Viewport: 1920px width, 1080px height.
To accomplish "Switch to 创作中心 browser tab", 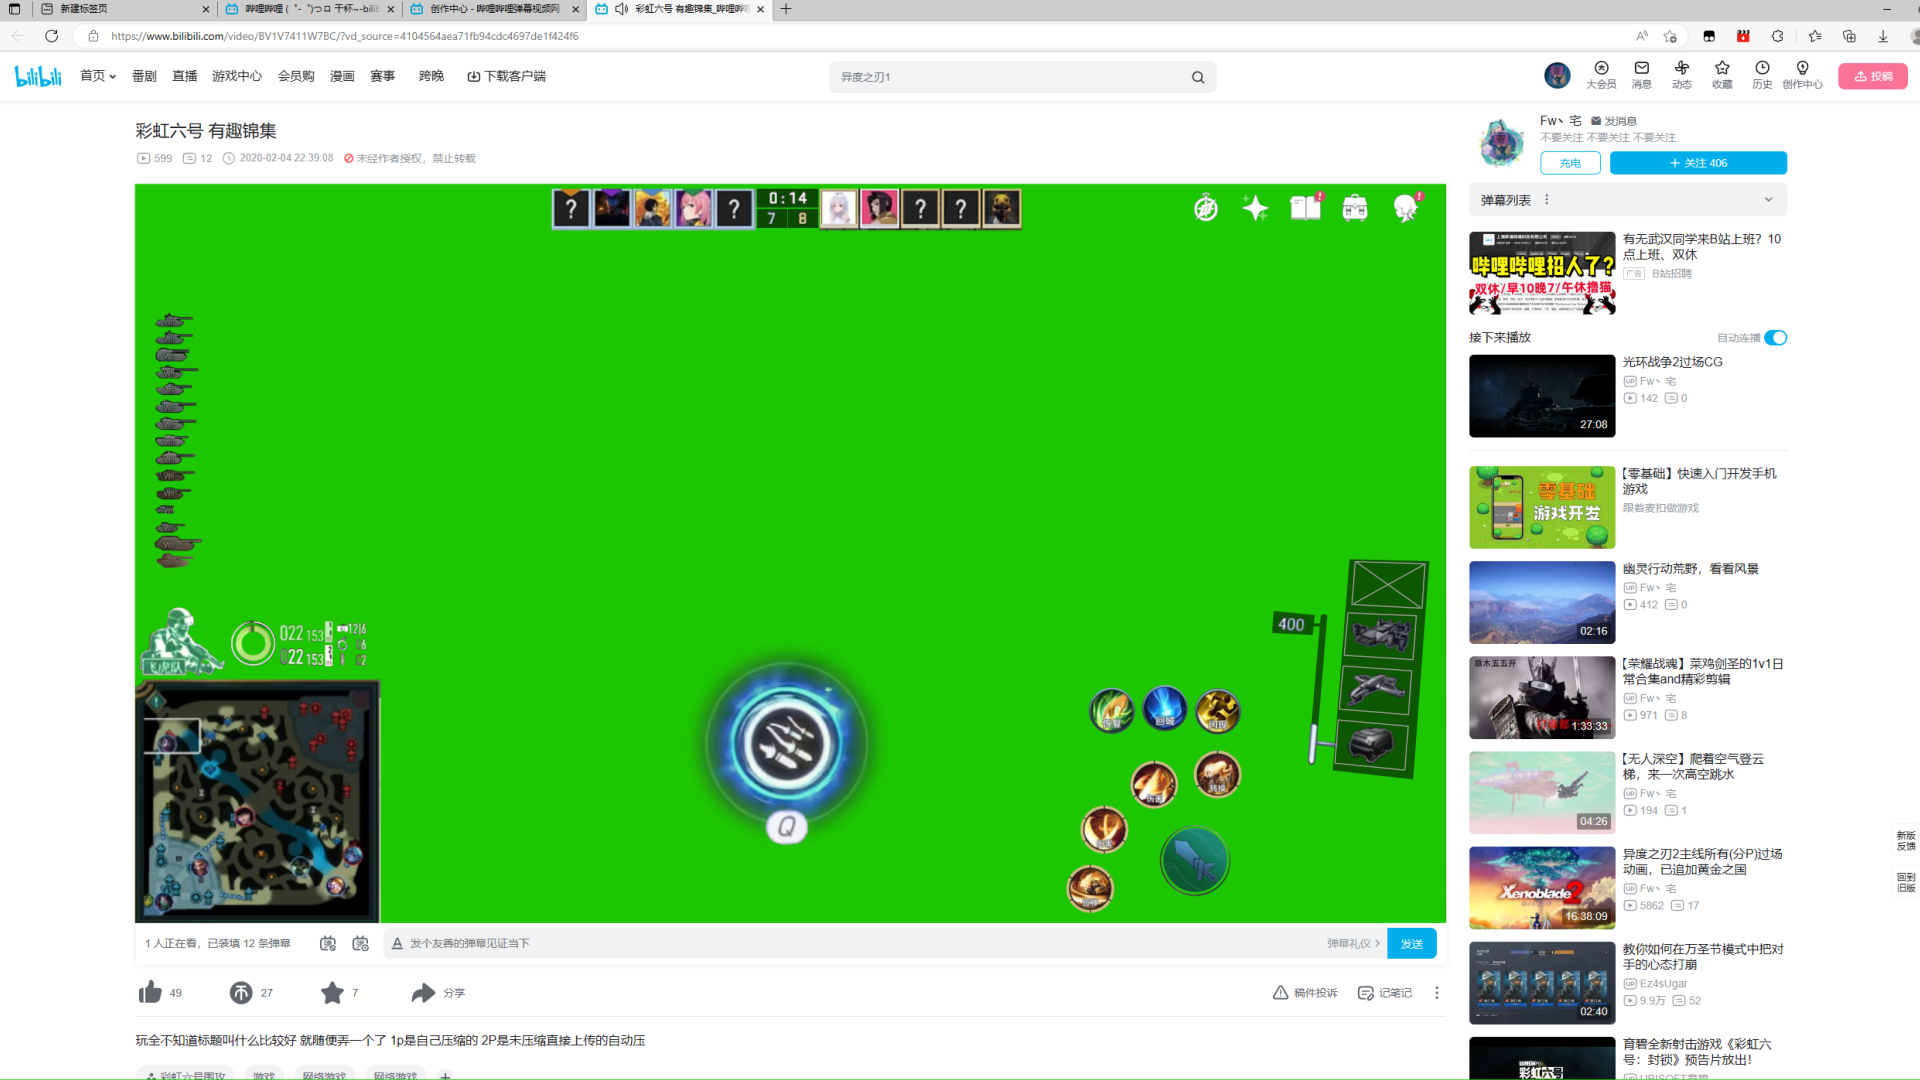I will point(494,9).
